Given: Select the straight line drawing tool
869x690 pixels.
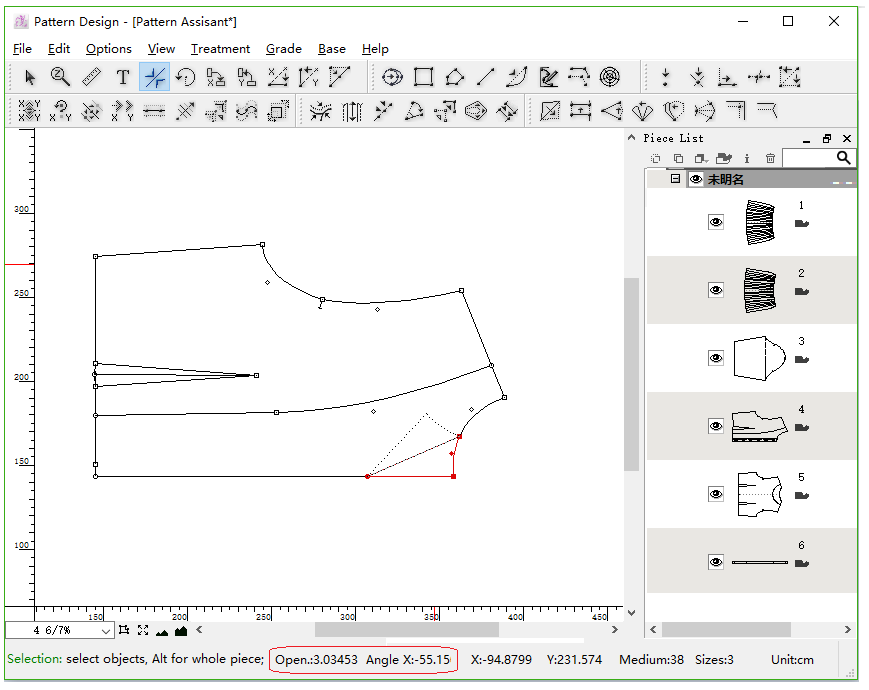Looking at the screenshot, I should [x=486, y=77].
